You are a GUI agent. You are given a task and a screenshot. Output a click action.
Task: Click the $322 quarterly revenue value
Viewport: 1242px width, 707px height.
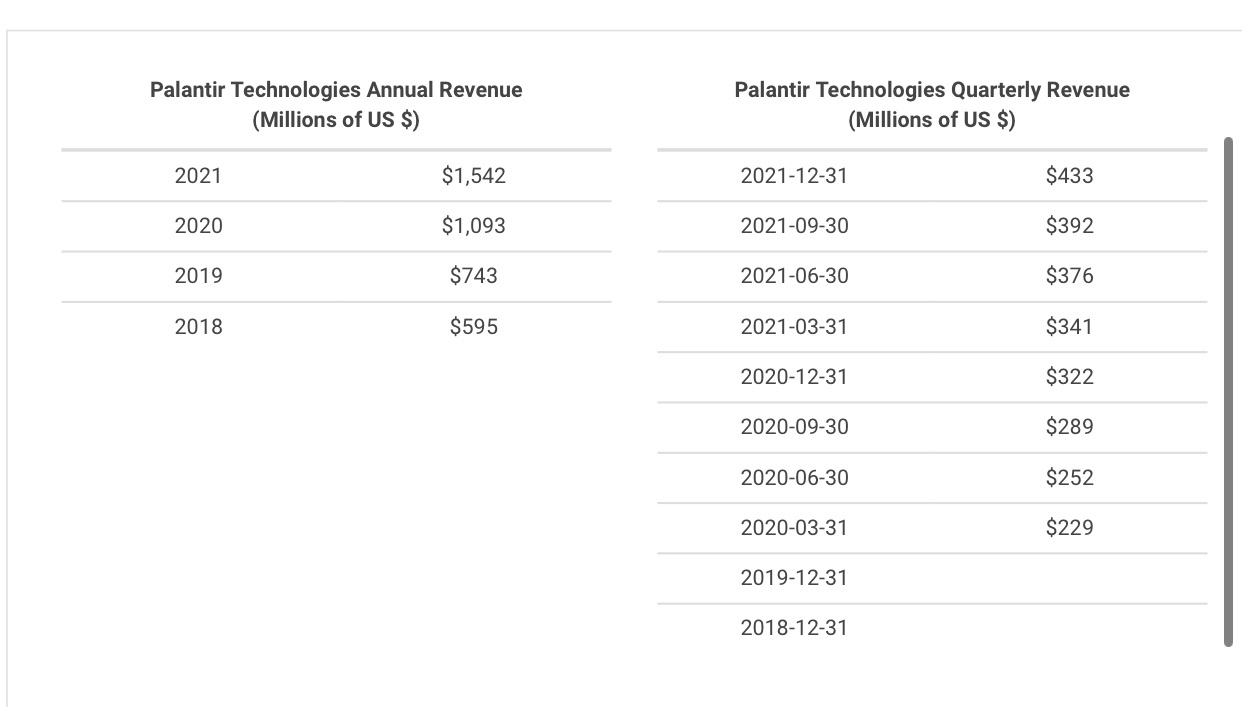1069,377
